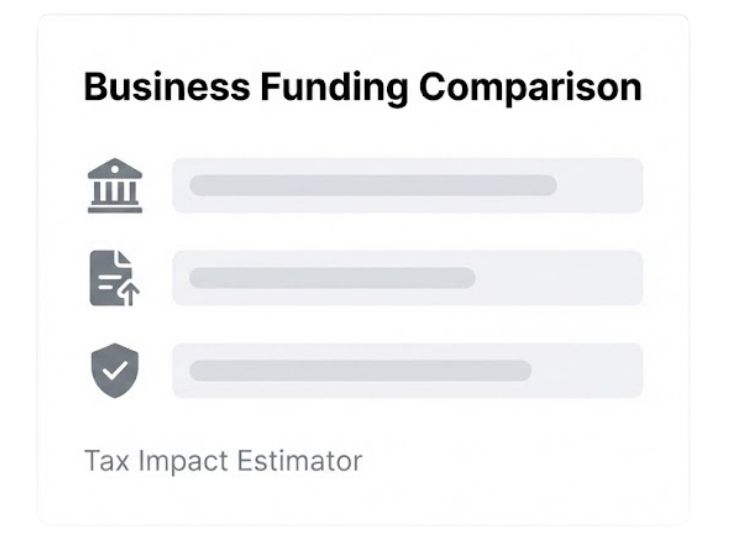Click the bank icon's triangular roof

point(115,167)
